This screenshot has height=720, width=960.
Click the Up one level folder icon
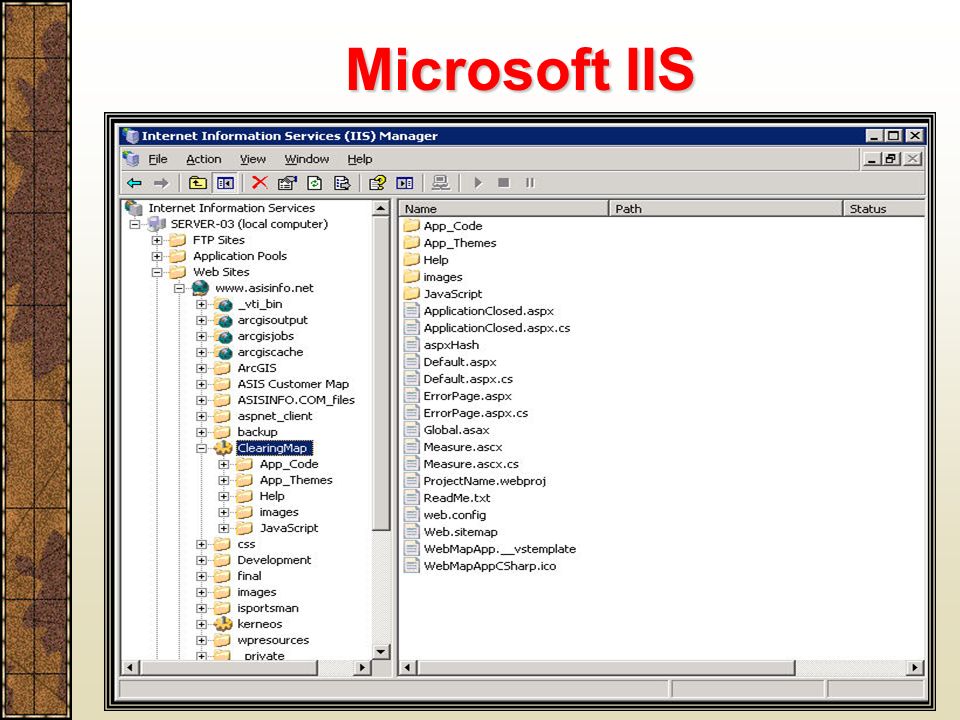pyautogui.click(x=197, y=182)
